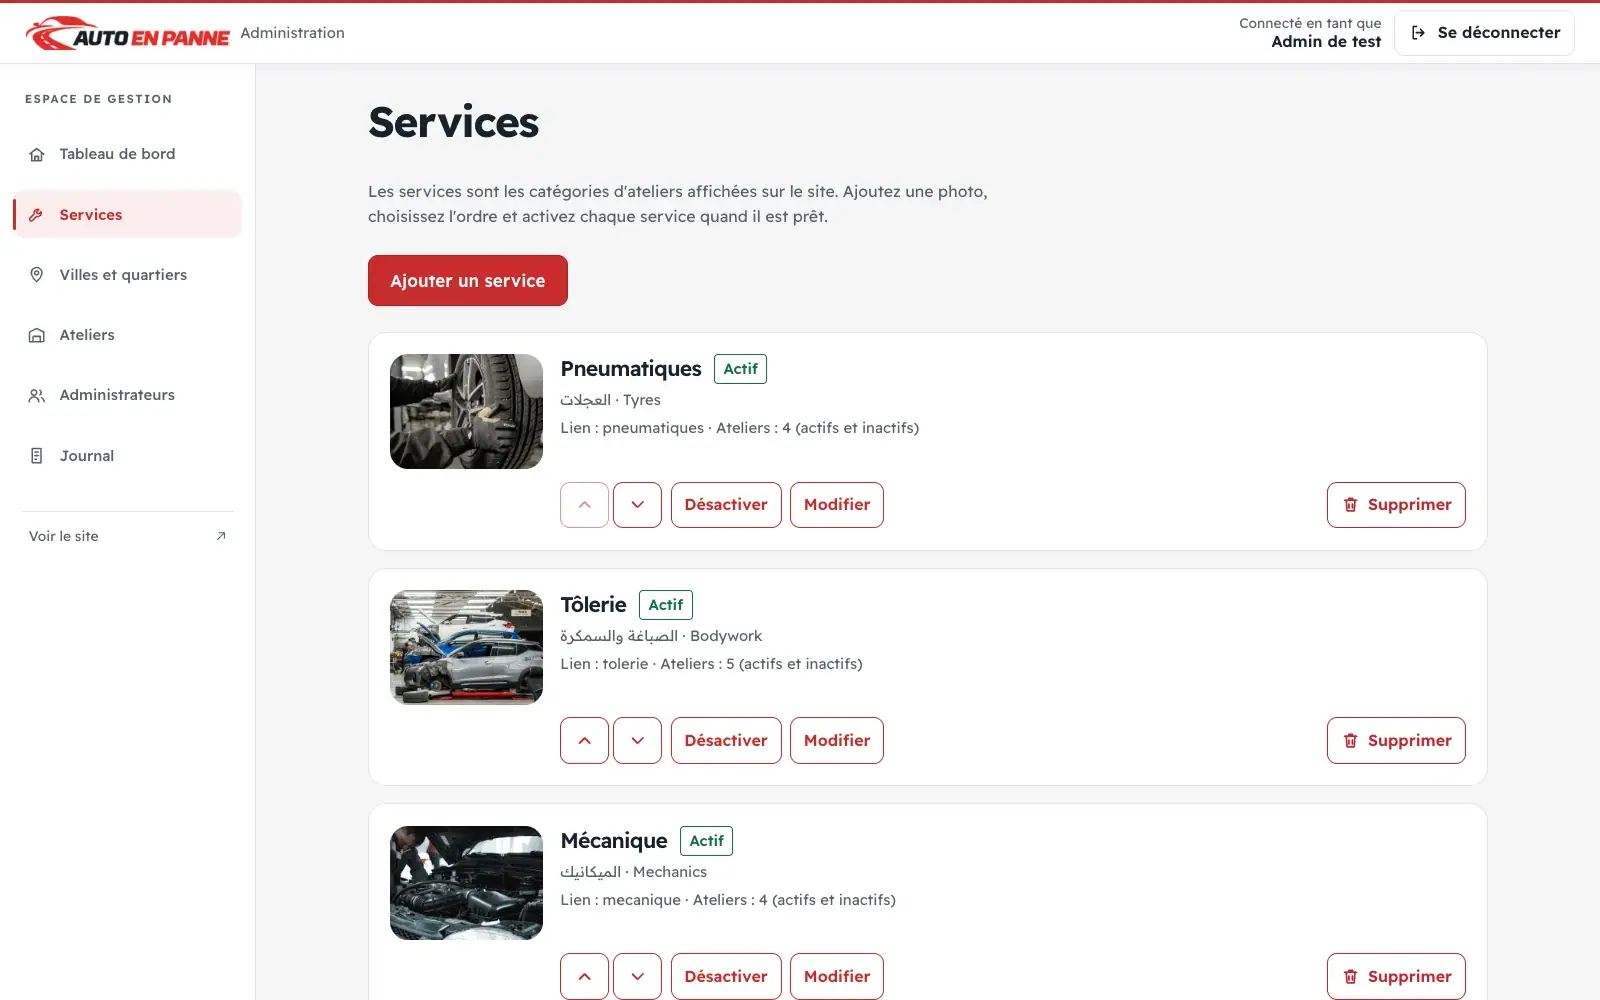Click the Mécanique service title
This screenshot has height=1000, width=1600.
coord(614,841)
